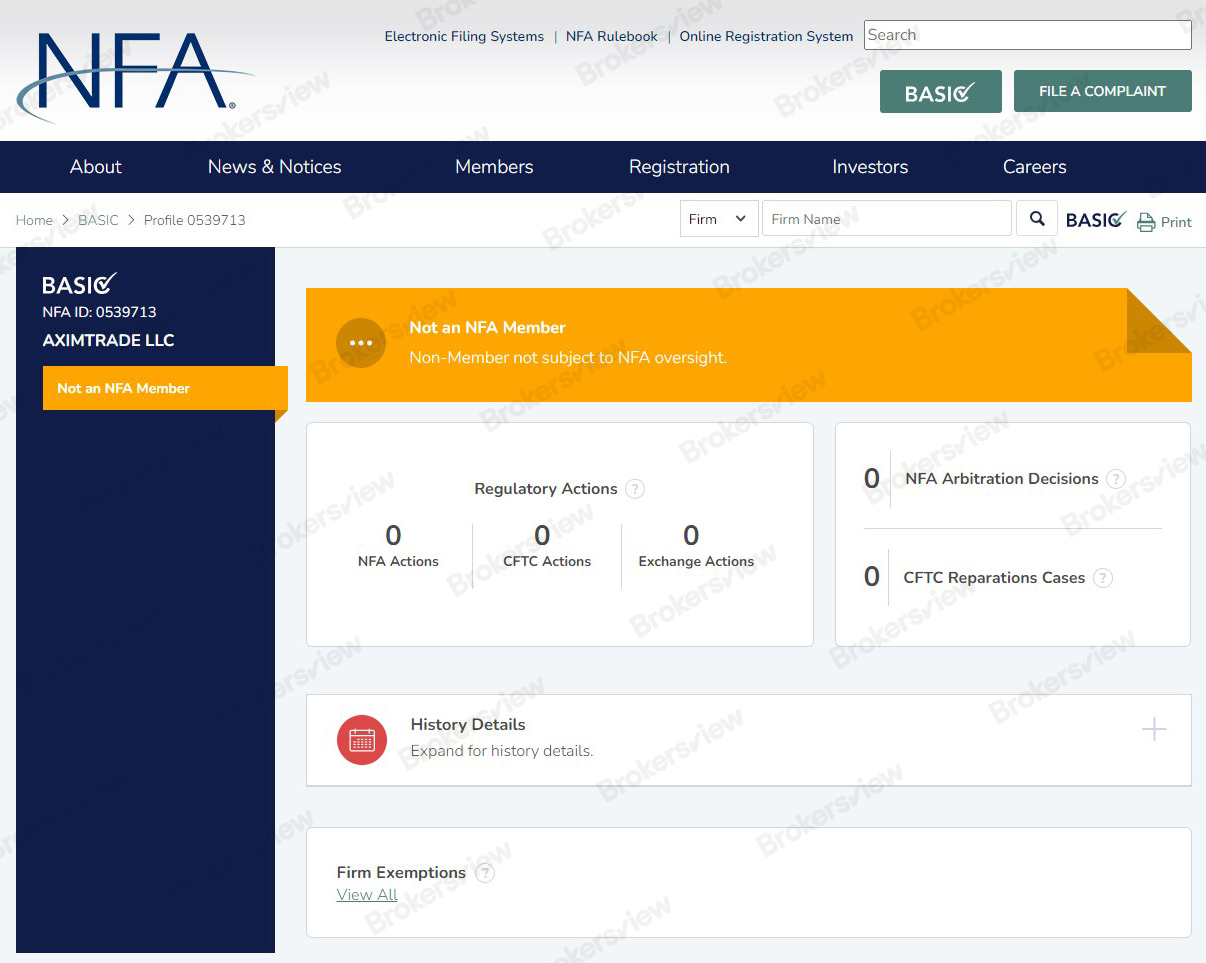Click the CFTC Reparations Cases help icon
1206x963 pixels.
(1102, 578)
